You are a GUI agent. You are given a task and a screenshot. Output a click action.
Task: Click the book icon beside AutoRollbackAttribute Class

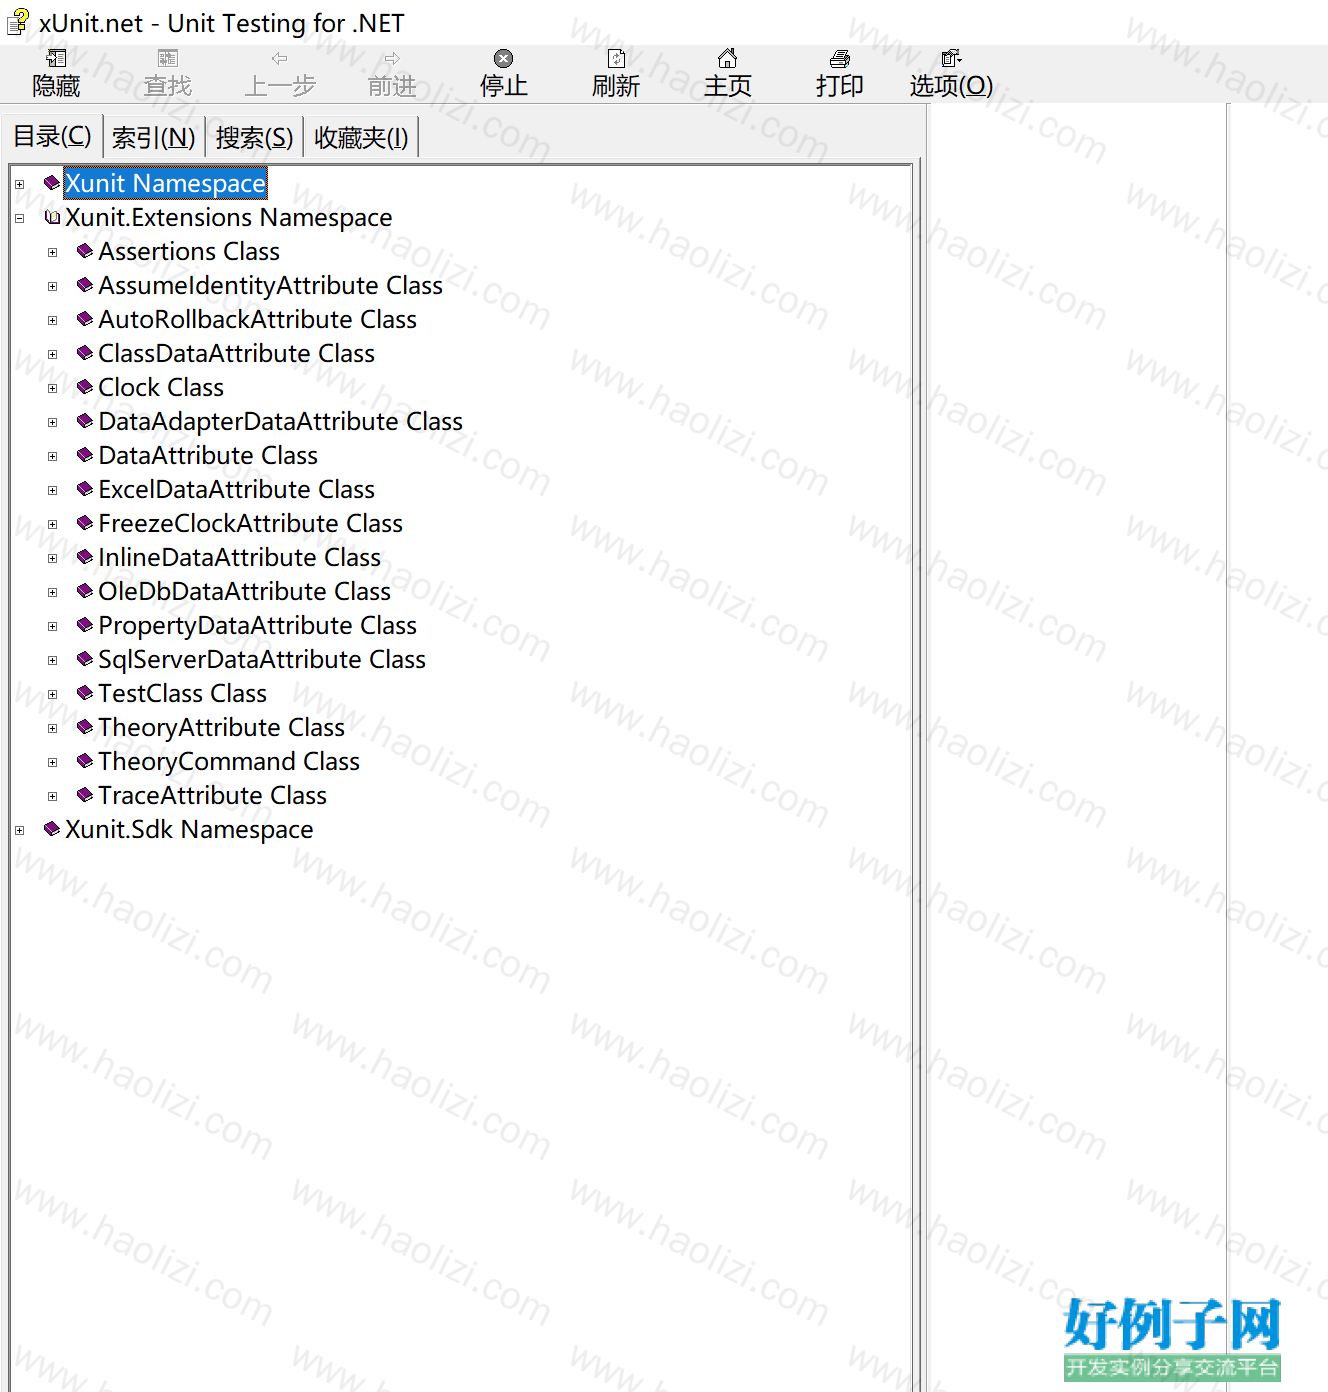(85, 319)
